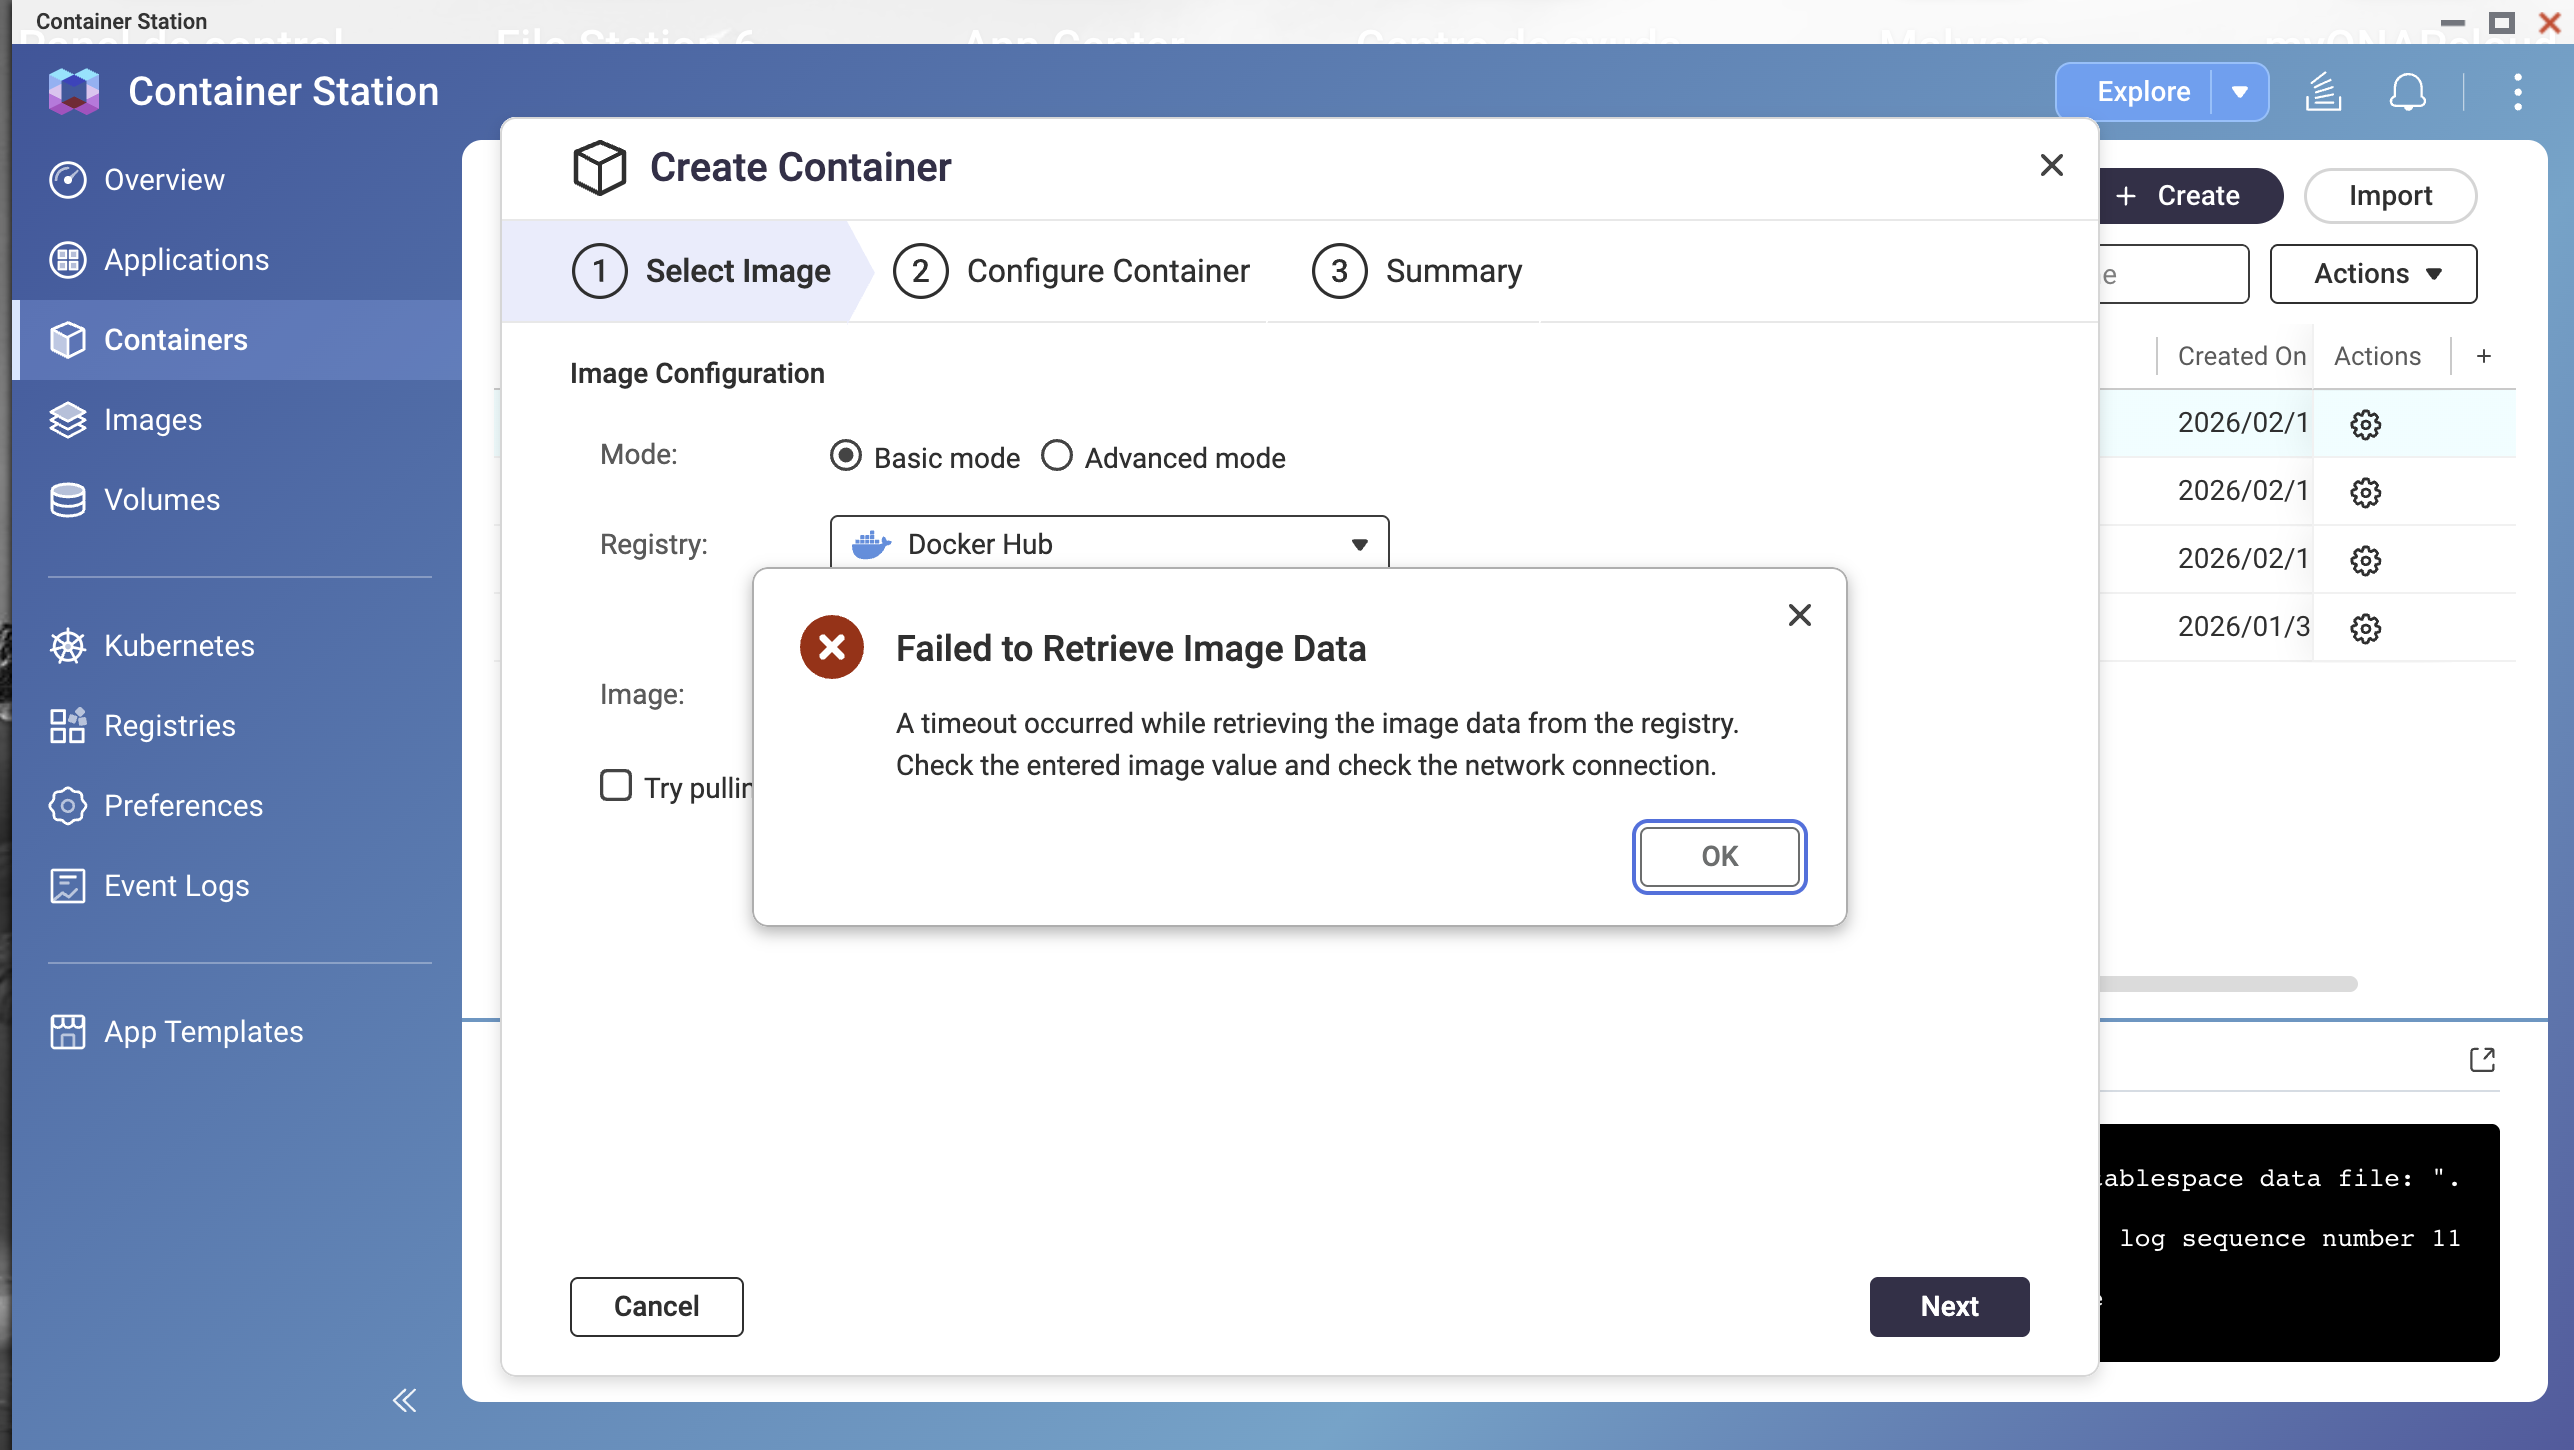Open Kubernetes from the sidebar

pyautogui.click(x=178, y=646)
